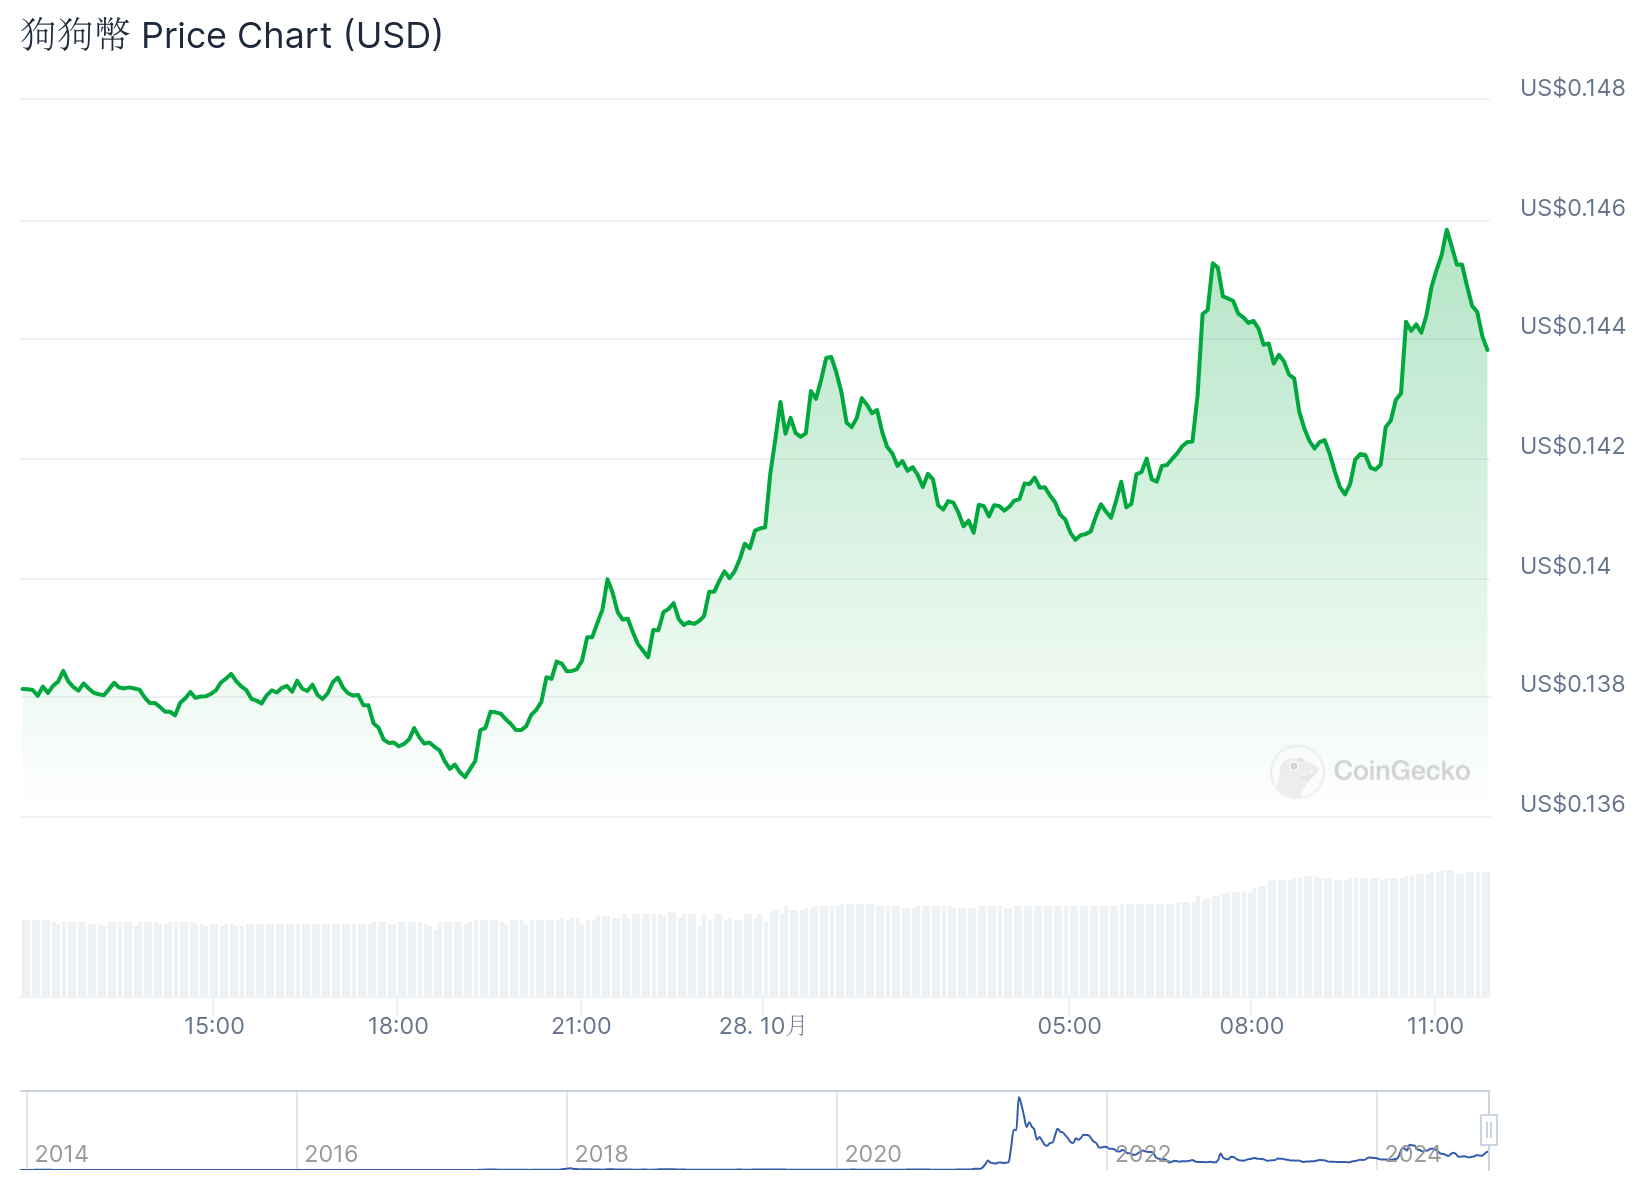Click the 2016 label in the navigator
This screenshot has height=1200, width=1644.
(x=331, y=1154)
